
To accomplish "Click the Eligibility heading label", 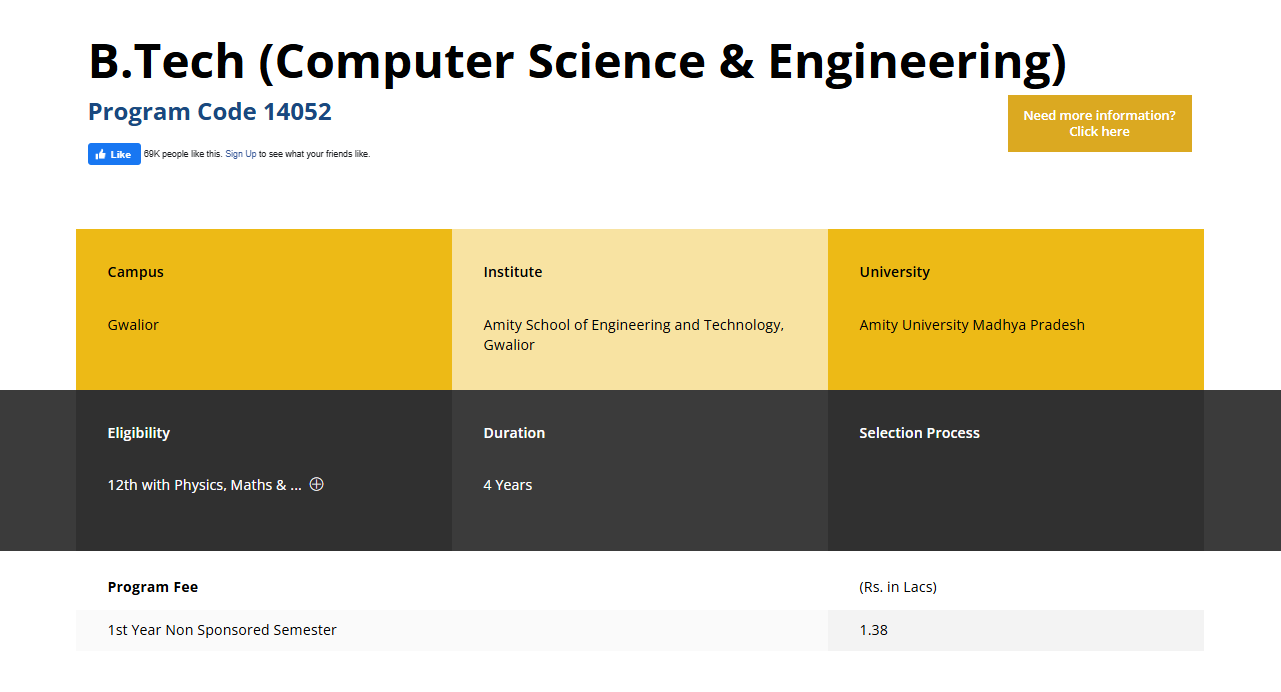I will click(x=138, y=432).
